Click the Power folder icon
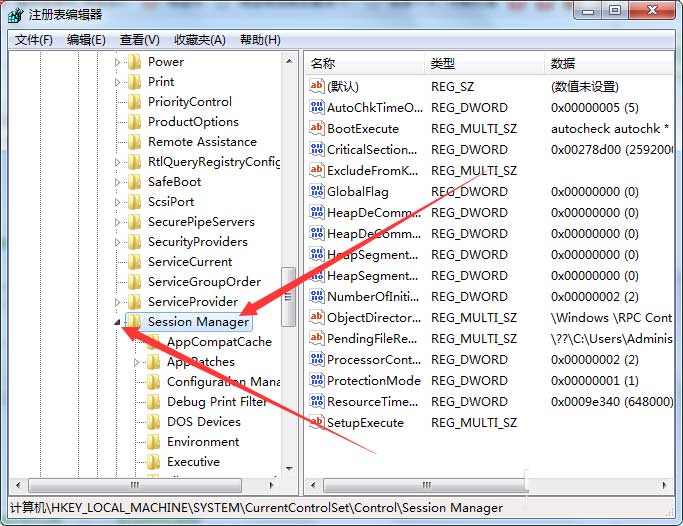The width and height of the screenshot is (683, 526). pyautogui.click(x=135, y=62)
